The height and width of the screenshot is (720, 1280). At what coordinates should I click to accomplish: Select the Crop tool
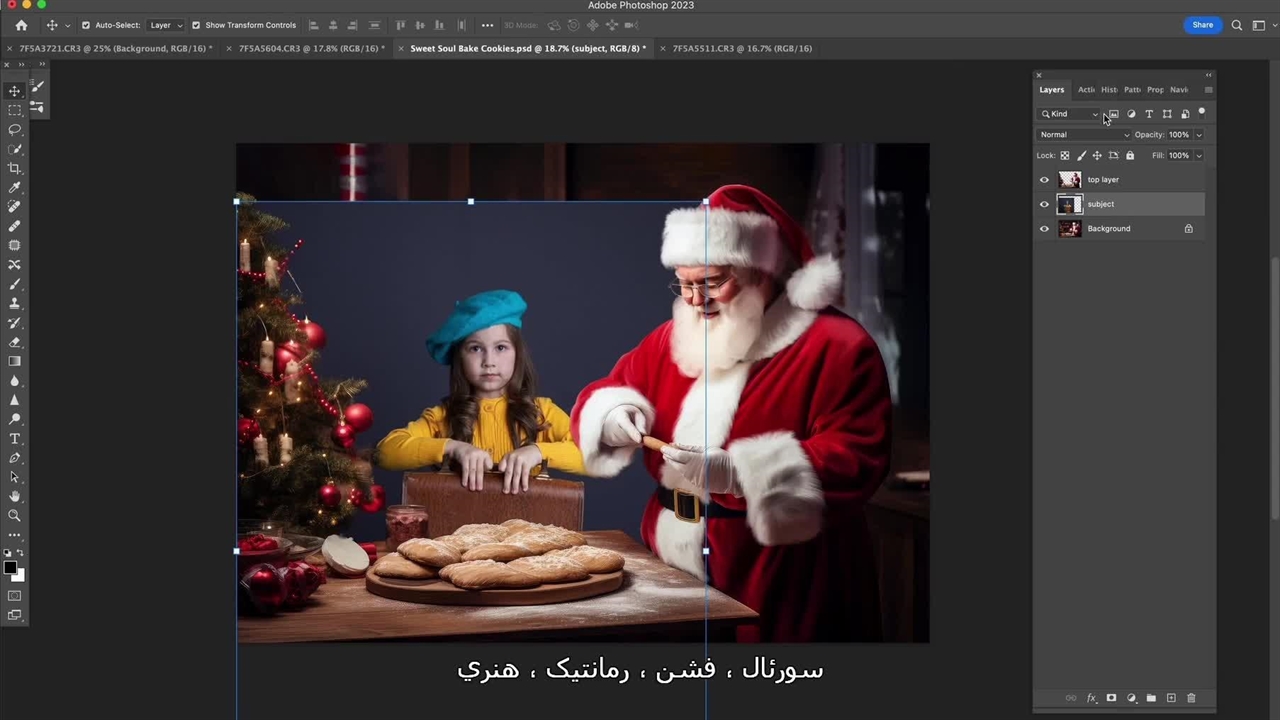(x=15, y=168)
